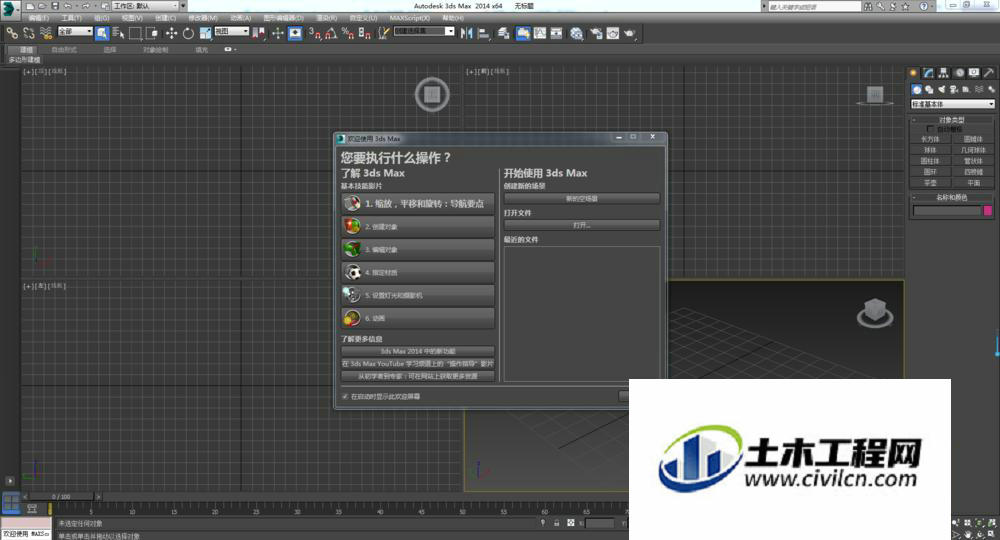
Task: Switch to the Modify panel tab
Action: click(928, 73)
